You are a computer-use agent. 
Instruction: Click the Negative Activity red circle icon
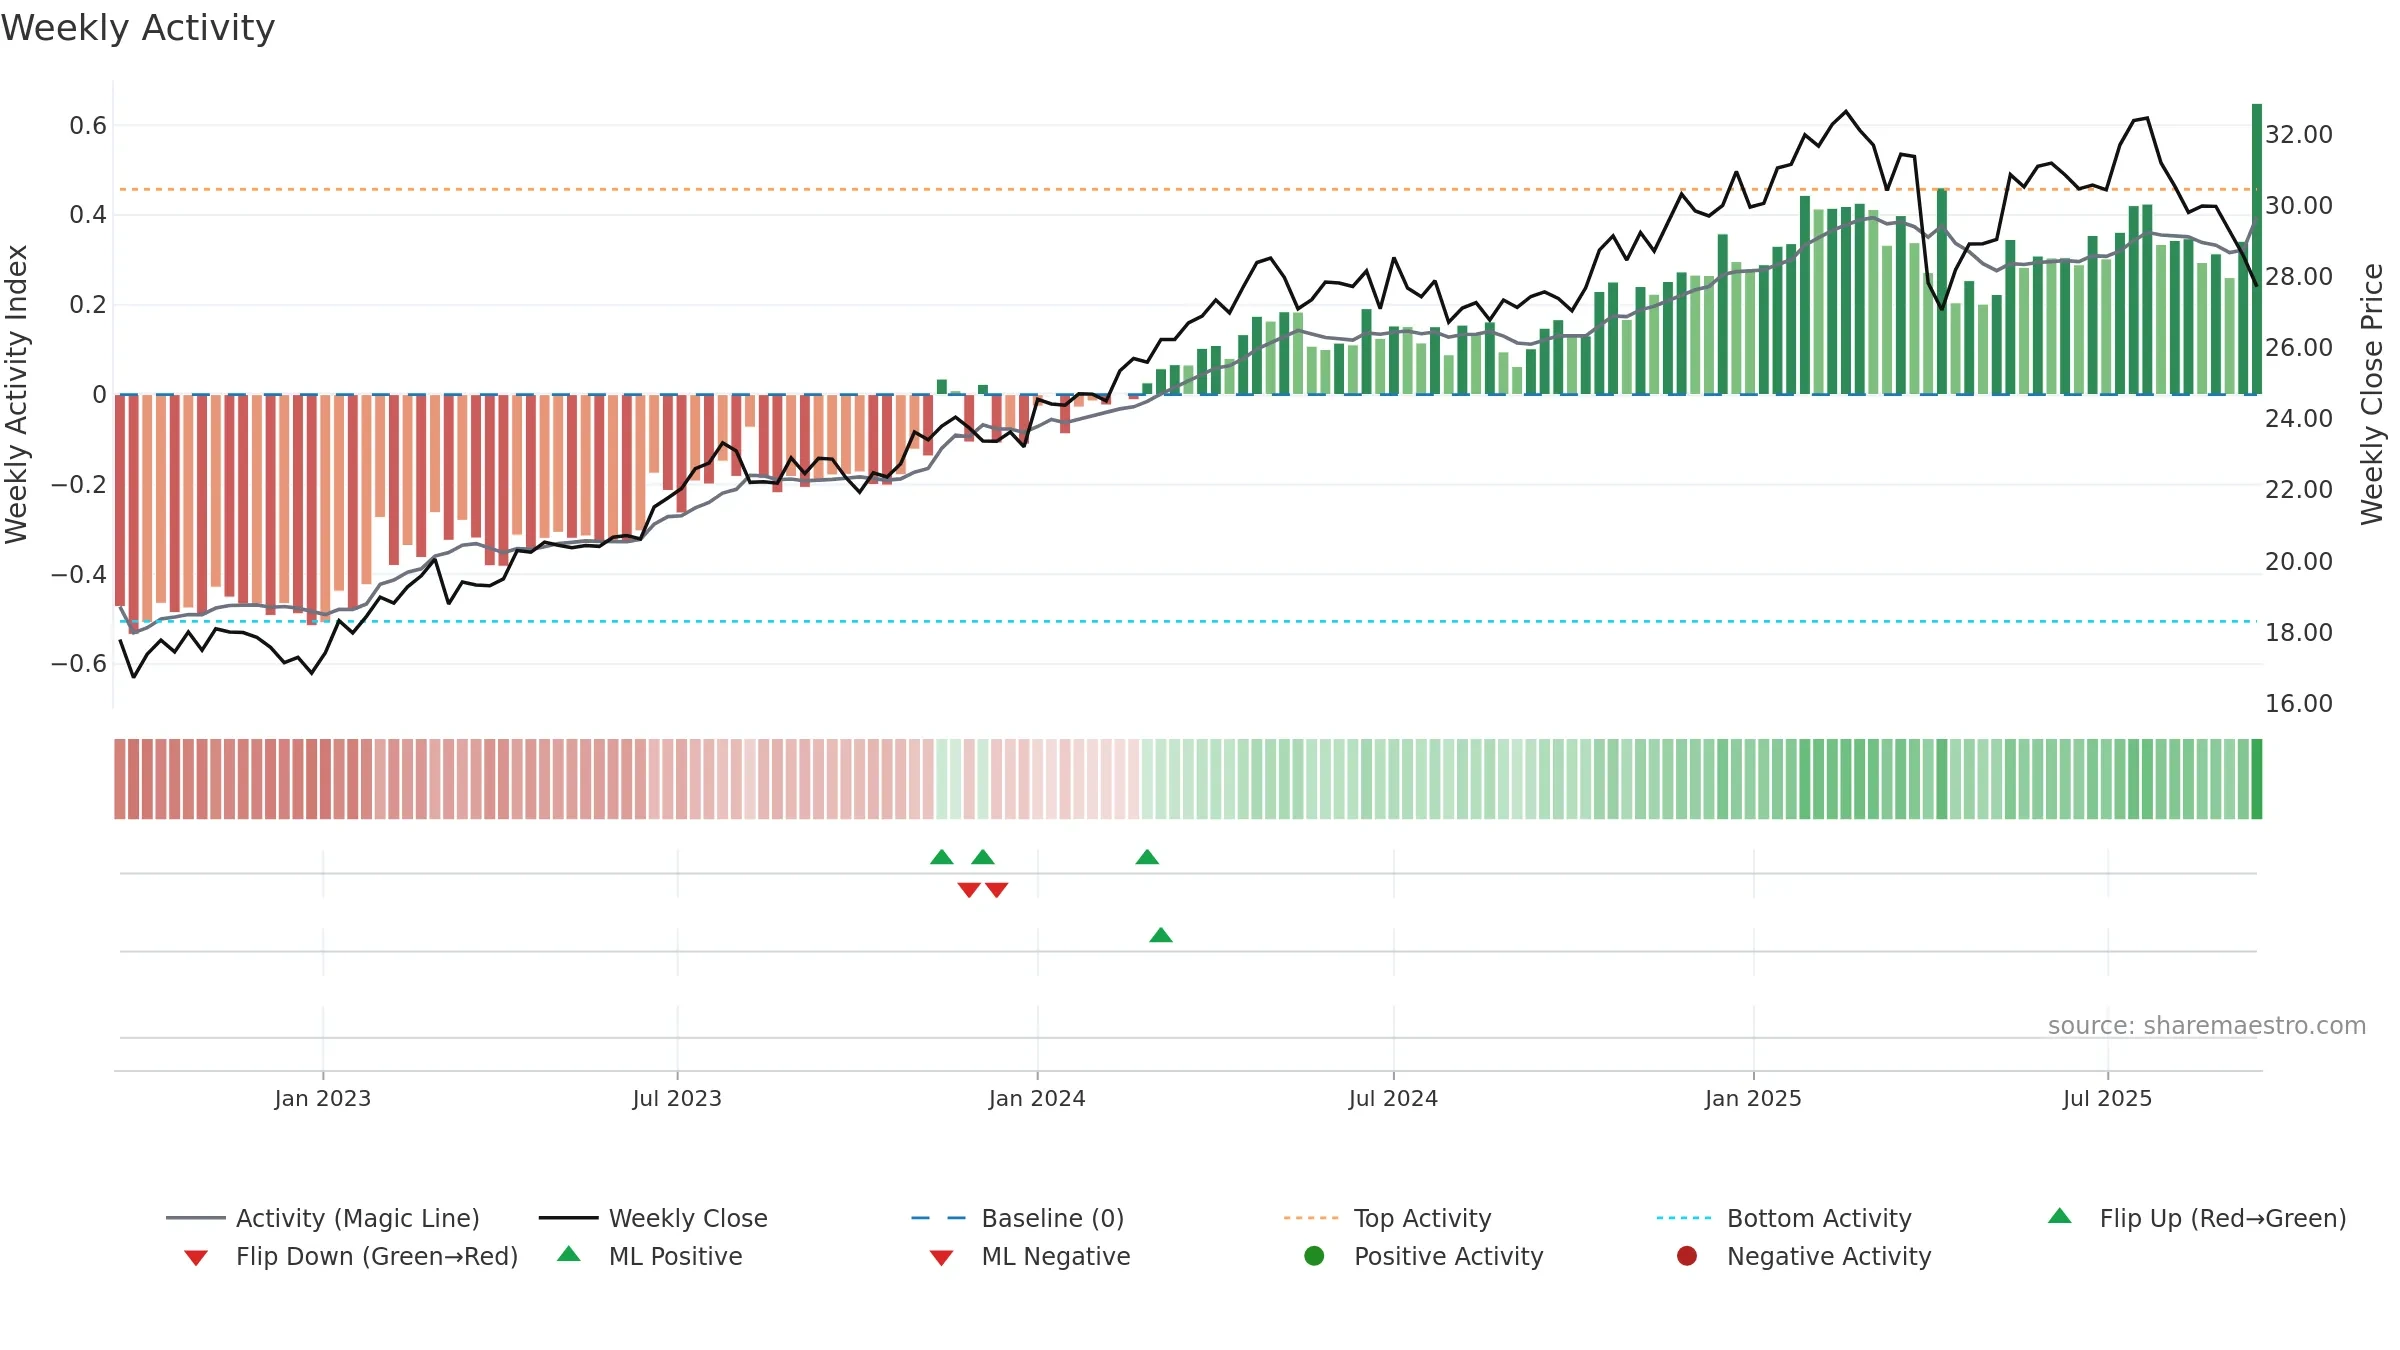point(1687,1256)
